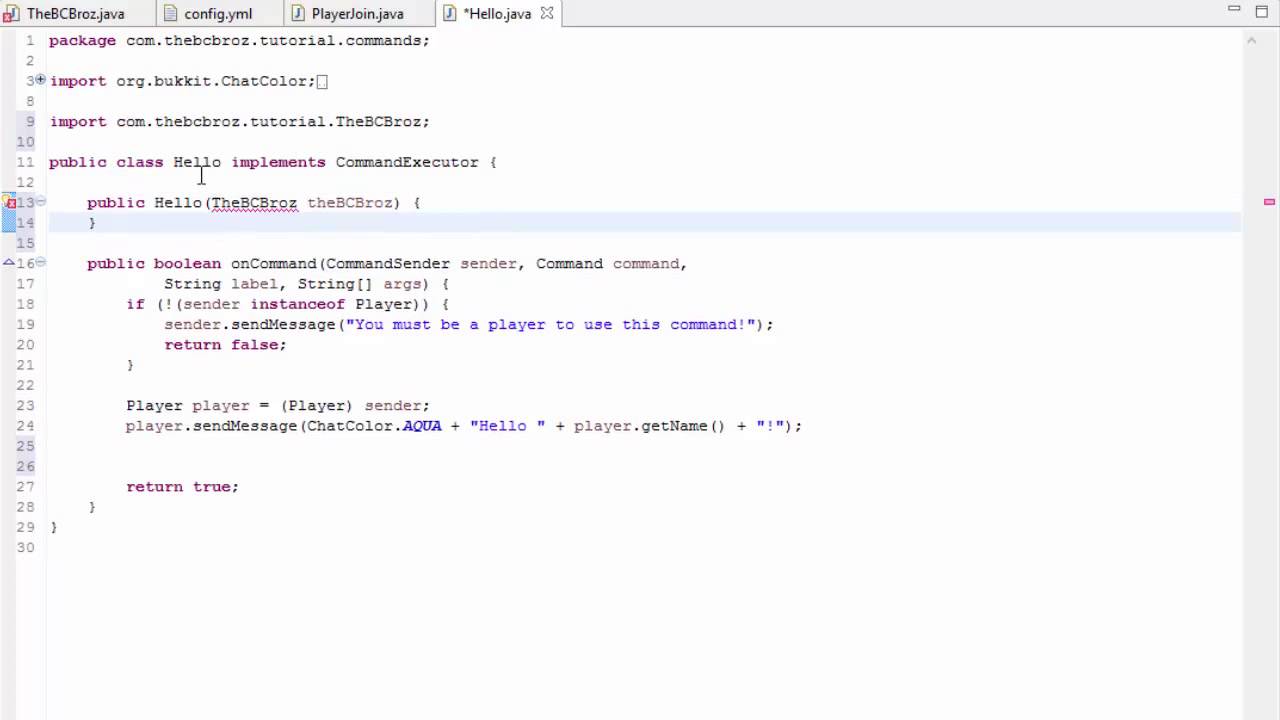Click the import com.thebcbroz.tutorial.TheBCBroz line
Screen dimensions: 1280x720
pos(239,122)
